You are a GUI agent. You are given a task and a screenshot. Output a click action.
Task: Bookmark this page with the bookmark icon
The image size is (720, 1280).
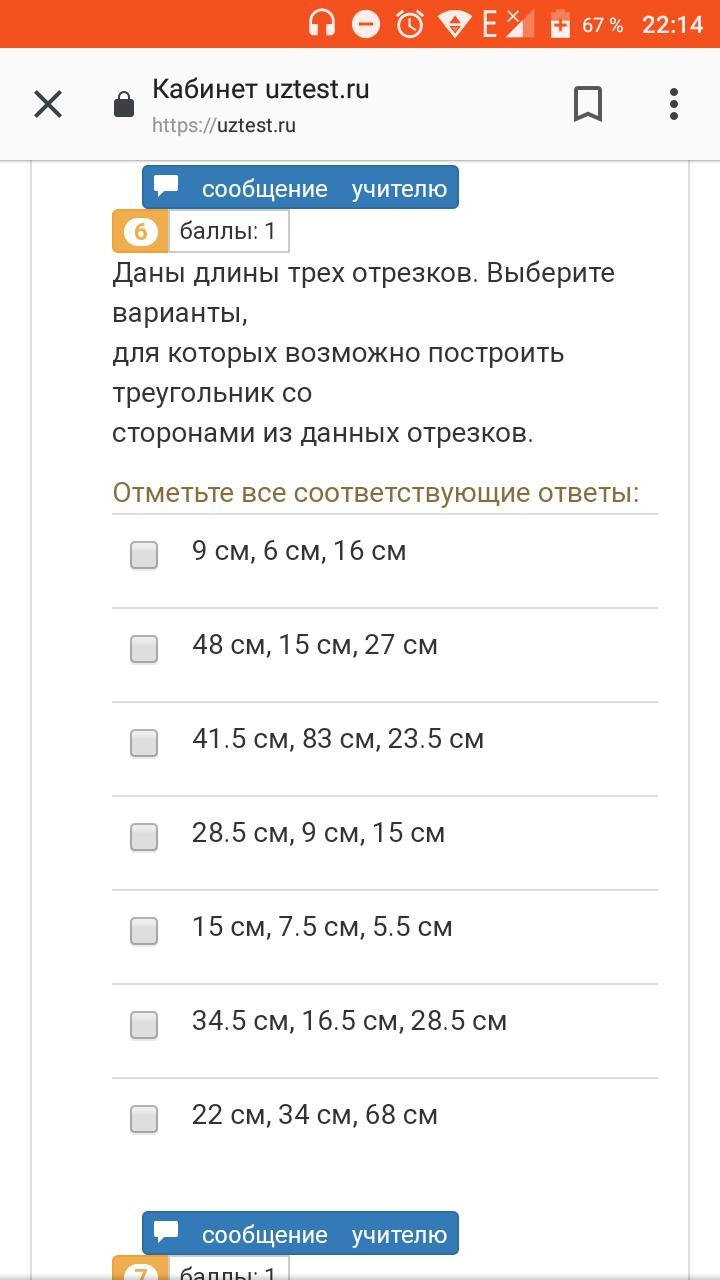click(x=588, y=104)
